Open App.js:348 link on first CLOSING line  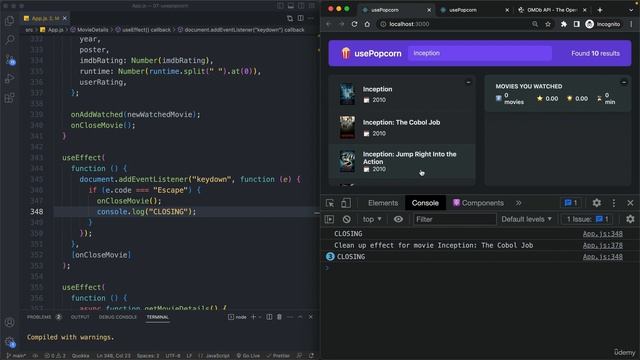[x=602, y=233]
